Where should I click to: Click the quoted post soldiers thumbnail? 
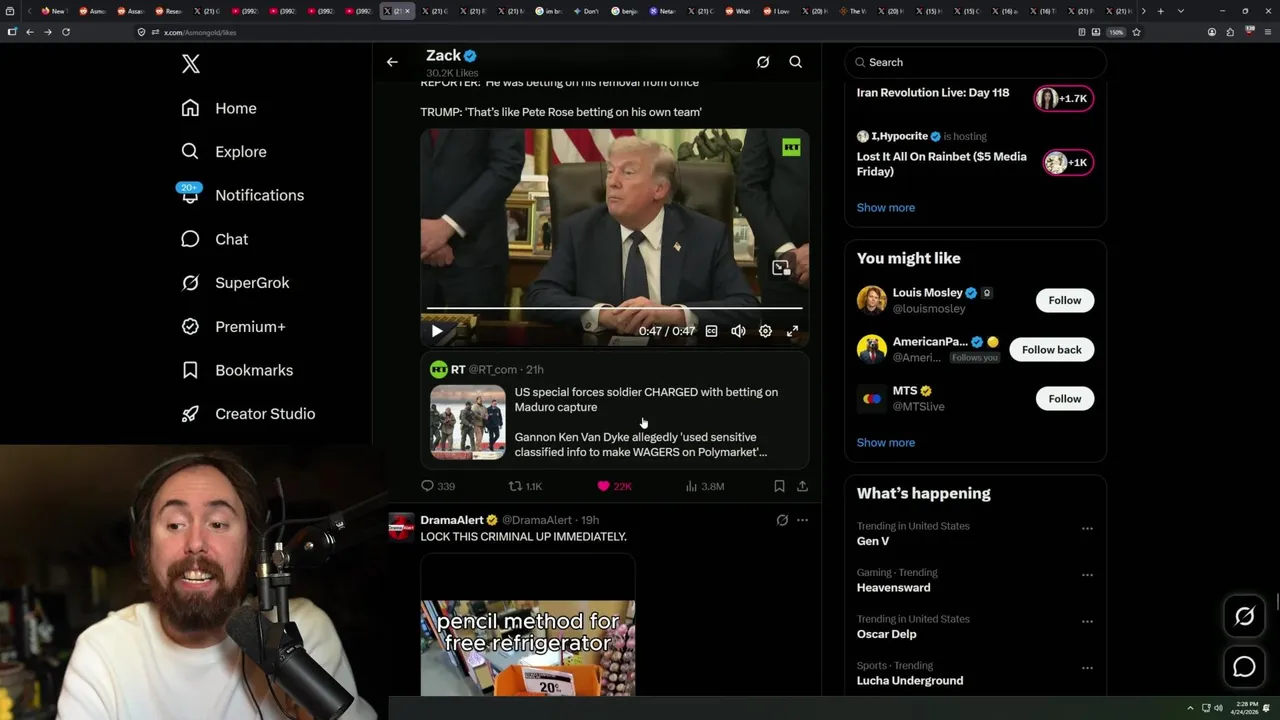tap(468, 422)
